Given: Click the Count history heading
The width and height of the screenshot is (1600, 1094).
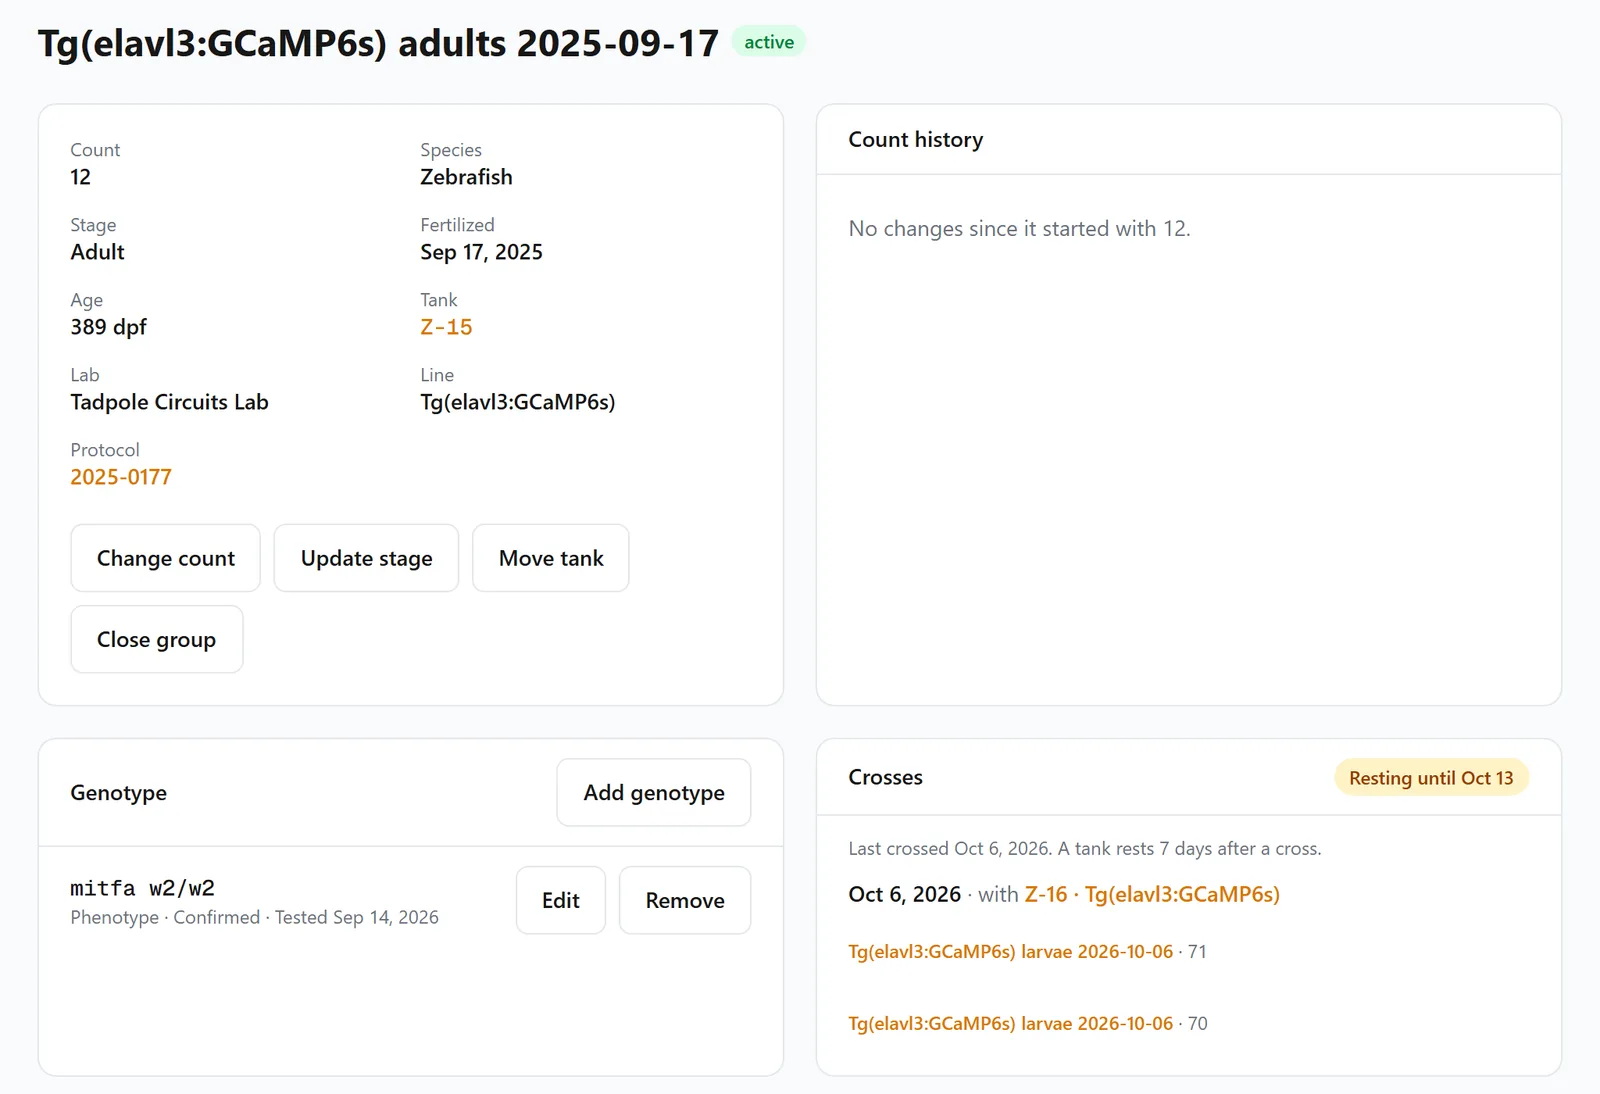Looking at the screenshot, I should [x=916, y=140].
